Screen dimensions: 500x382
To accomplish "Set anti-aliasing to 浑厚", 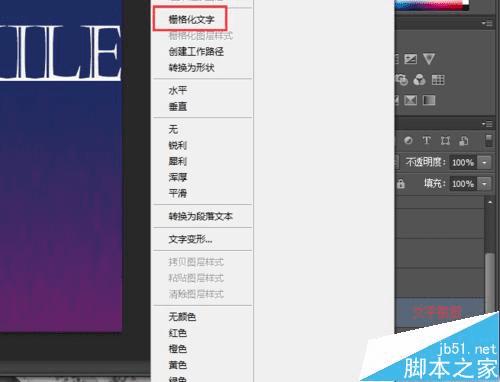I will 178,177.
